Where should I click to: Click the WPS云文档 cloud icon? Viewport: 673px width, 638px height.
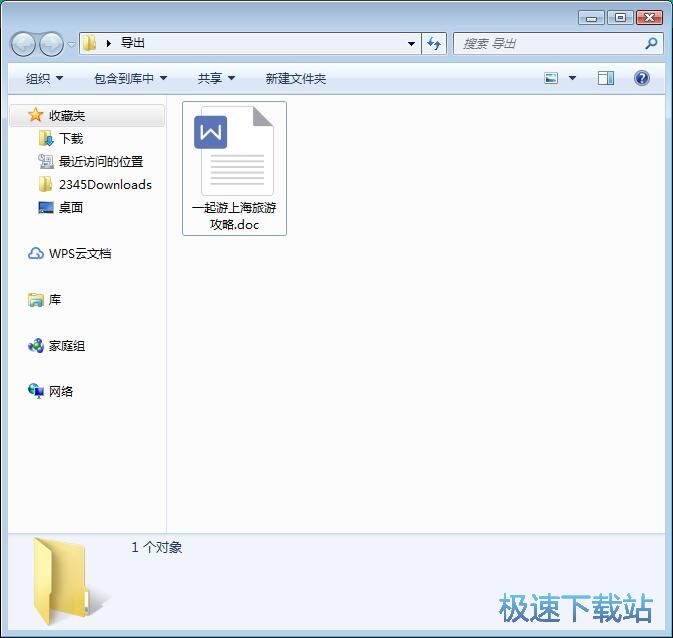click(36, 254)
